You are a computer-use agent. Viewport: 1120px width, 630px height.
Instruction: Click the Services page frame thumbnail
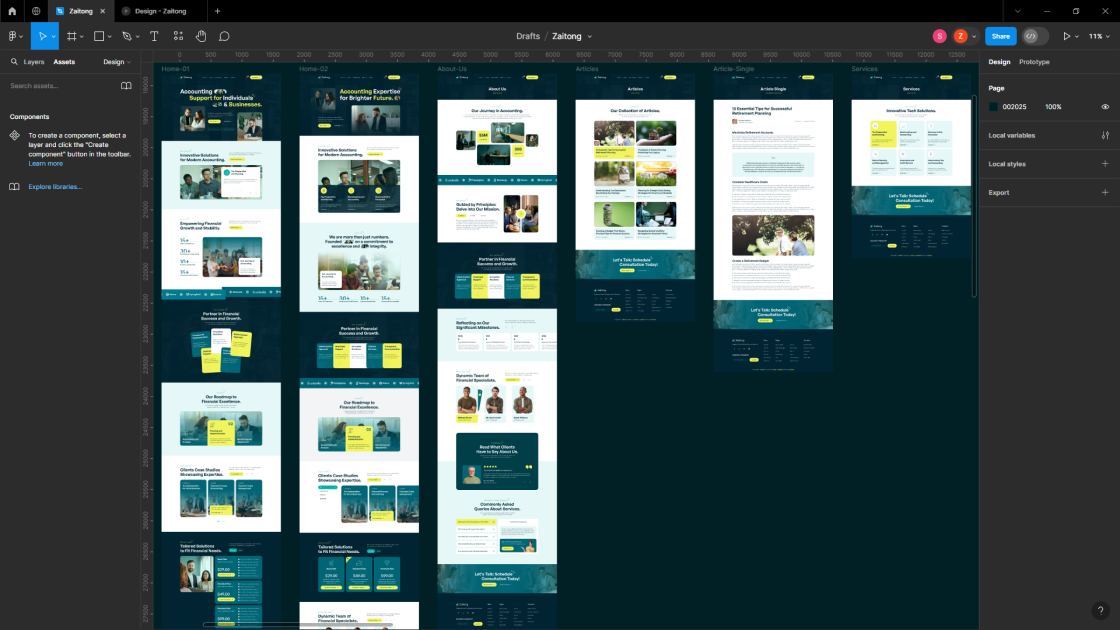(x=911, y=166)
